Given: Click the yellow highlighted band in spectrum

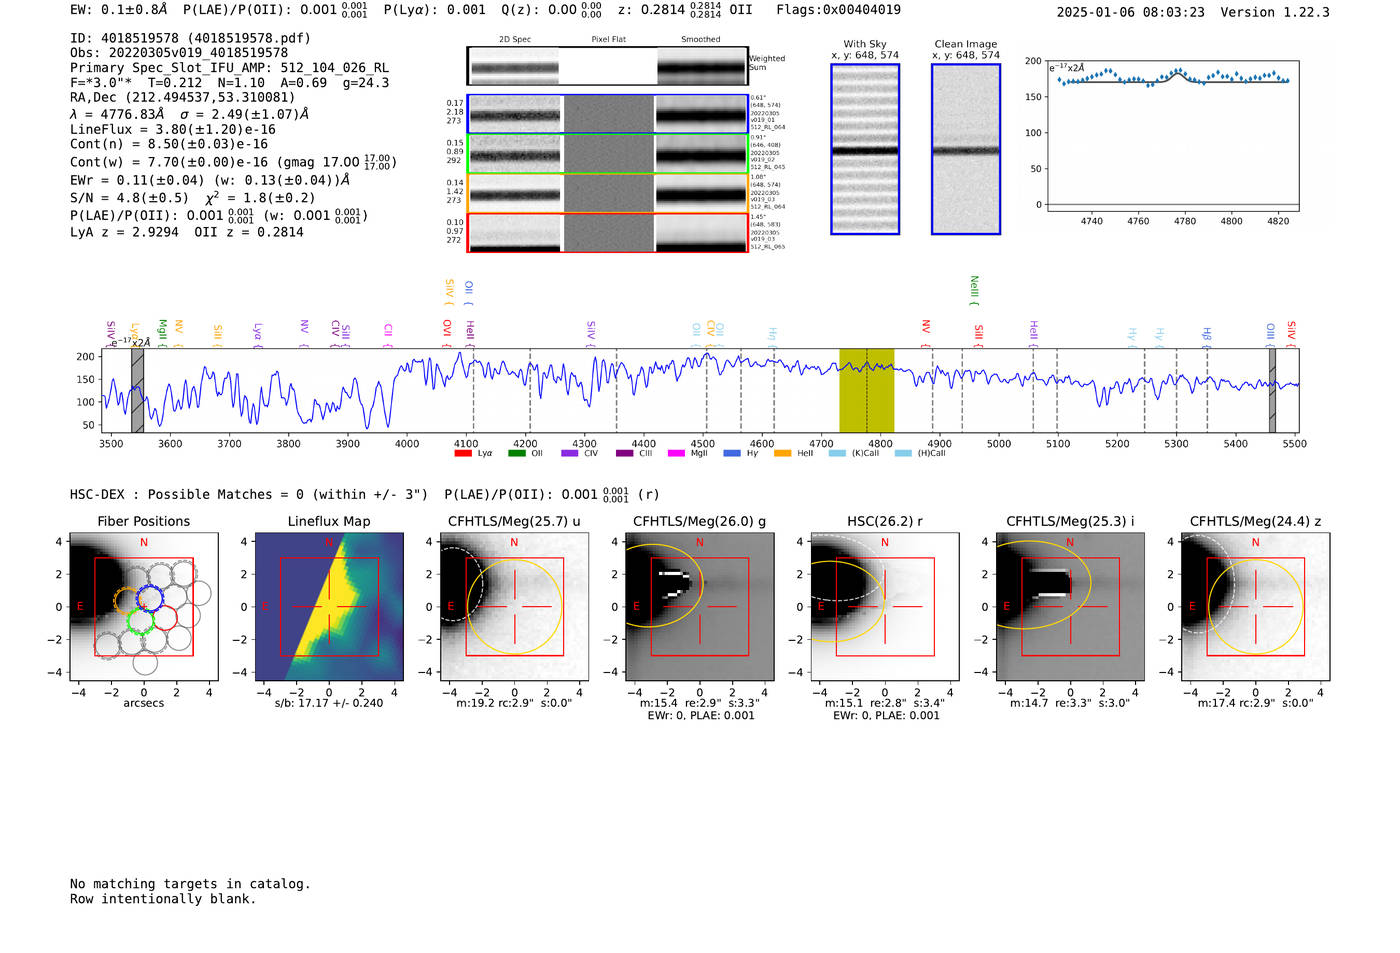Looking at the screenshot, I should (866, 390).
